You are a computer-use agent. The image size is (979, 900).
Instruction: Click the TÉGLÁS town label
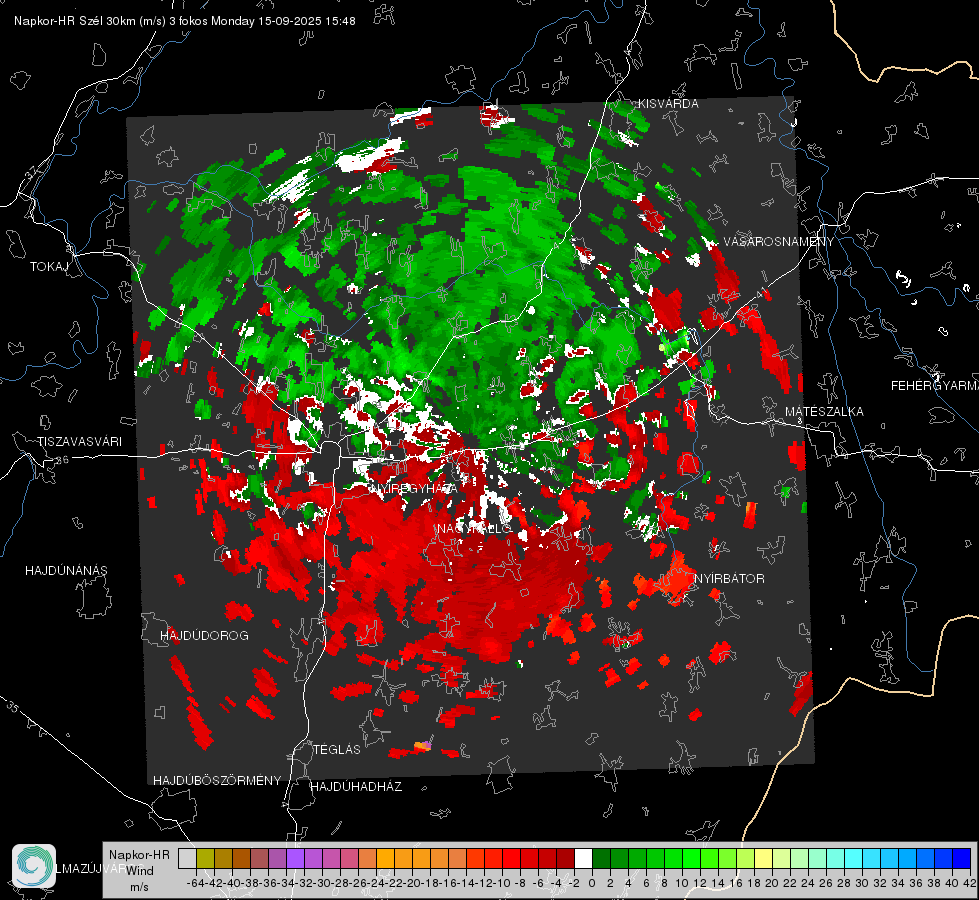(x=337, y=749)
